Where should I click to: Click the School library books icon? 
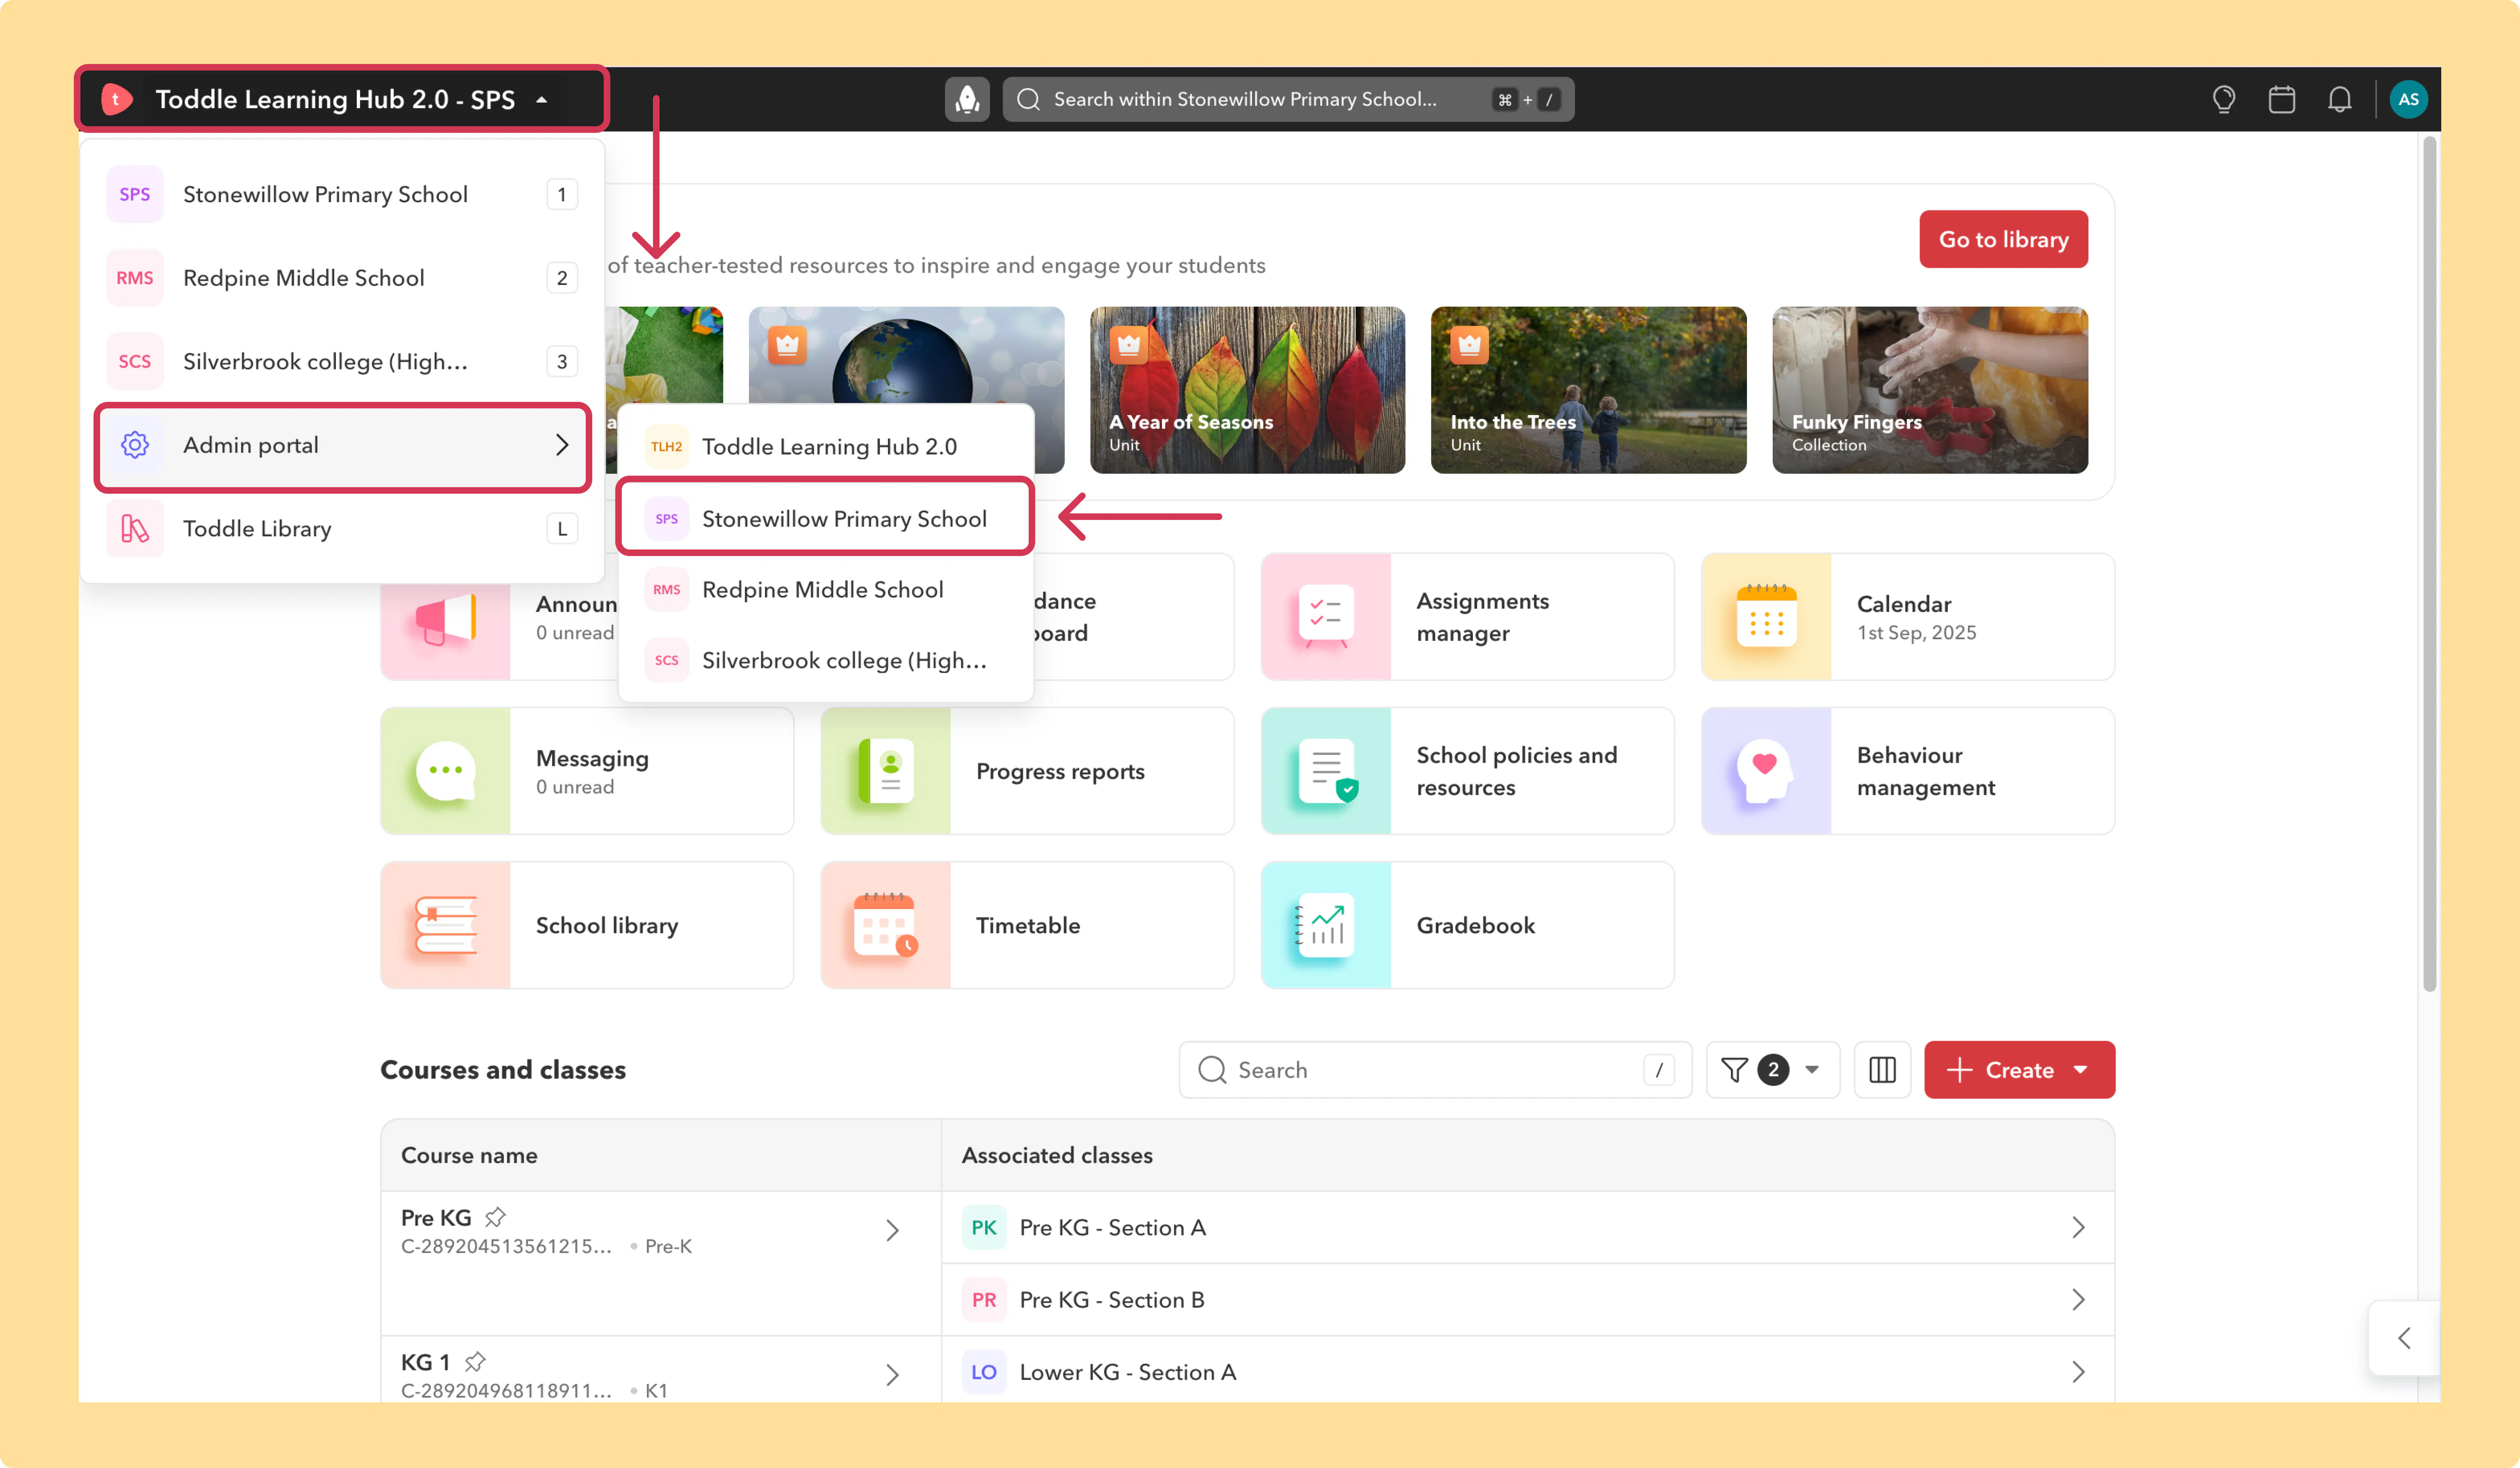[446, 925]
